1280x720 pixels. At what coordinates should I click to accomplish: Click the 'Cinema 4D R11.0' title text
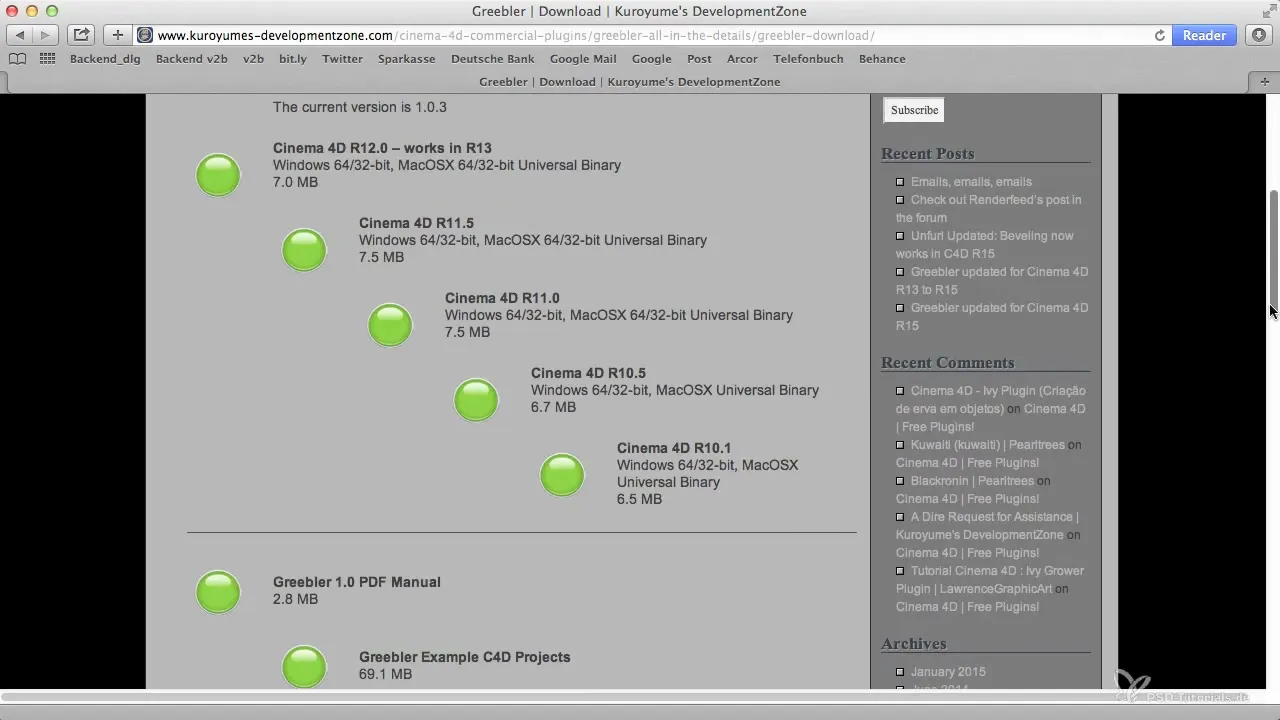pos(502,298)
